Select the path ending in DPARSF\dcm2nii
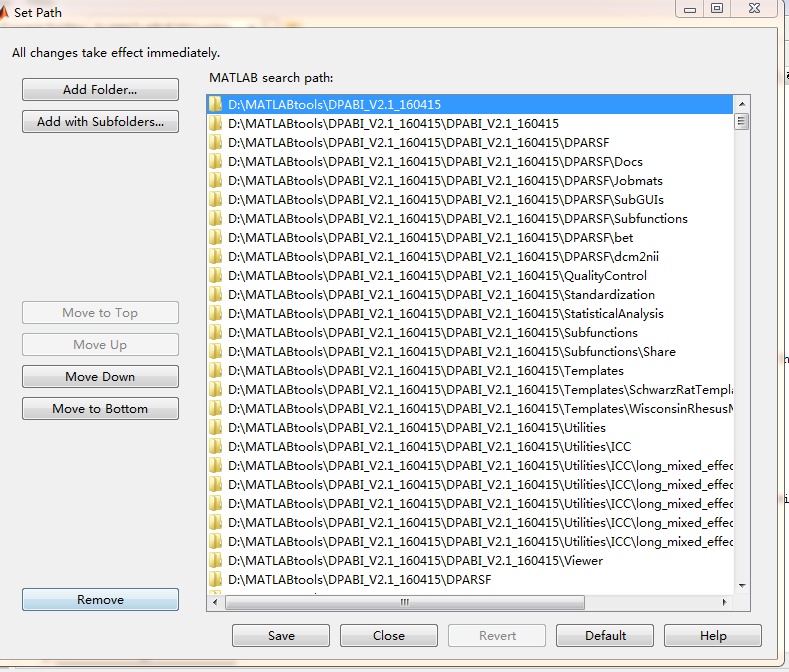 pos(470,257)
